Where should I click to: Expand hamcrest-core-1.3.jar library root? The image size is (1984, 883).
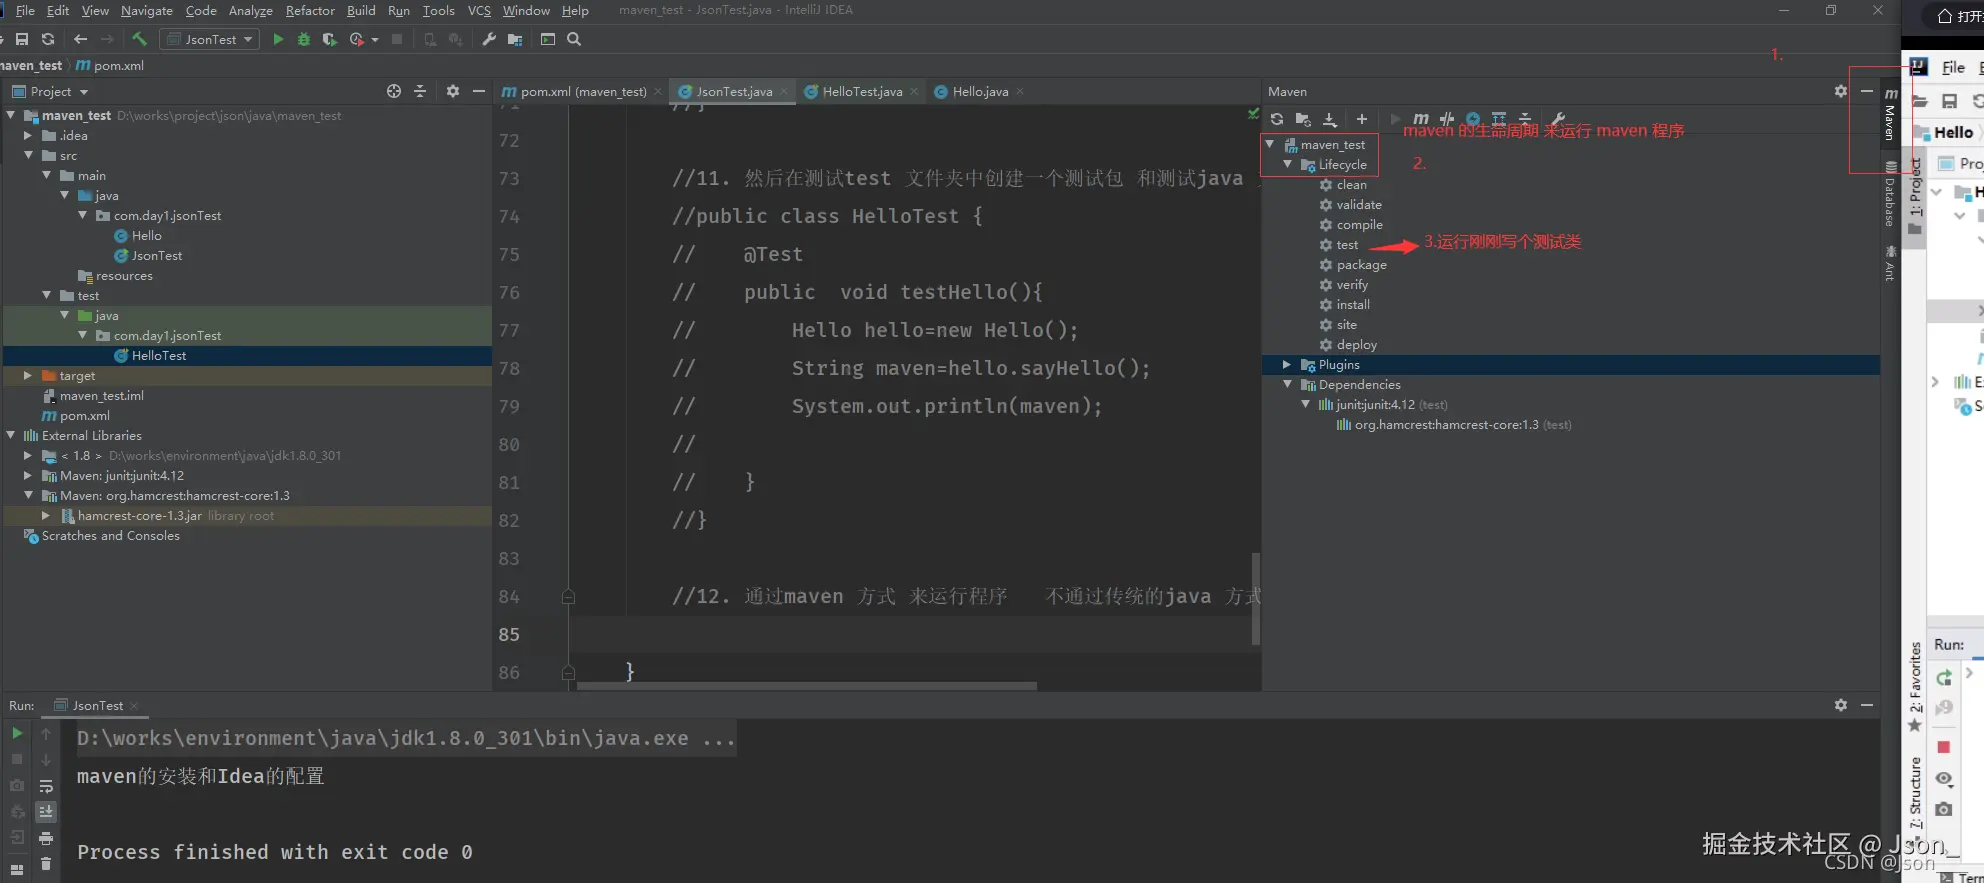46,515
